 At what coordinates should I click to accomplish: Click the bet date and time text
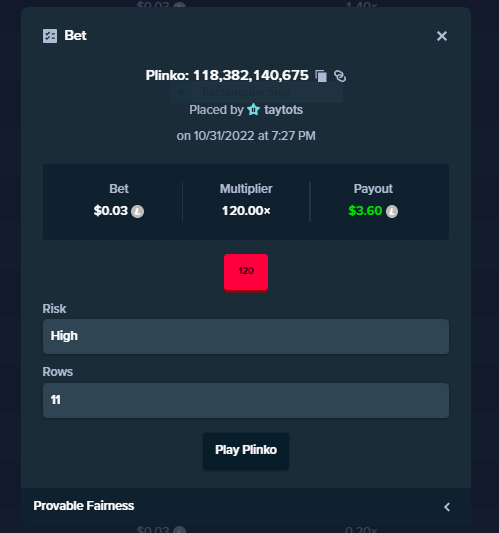click(x=246, y=136)
